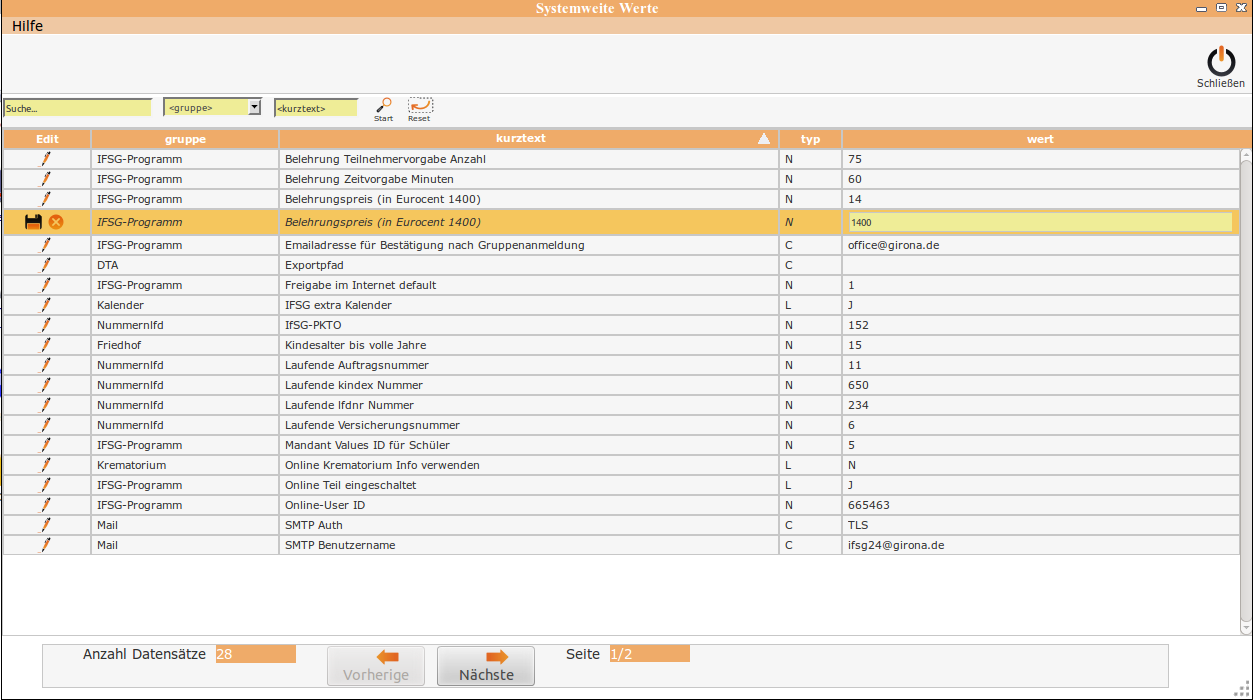Image resolution: width=1253 pixels, height=700 pixels.
Task: Click the Schließen power icon
Action: coord(1221,63)
